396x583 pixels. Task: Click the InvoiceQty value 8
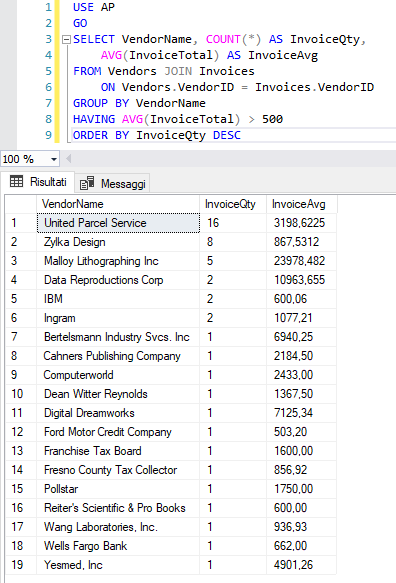(233, 242)
